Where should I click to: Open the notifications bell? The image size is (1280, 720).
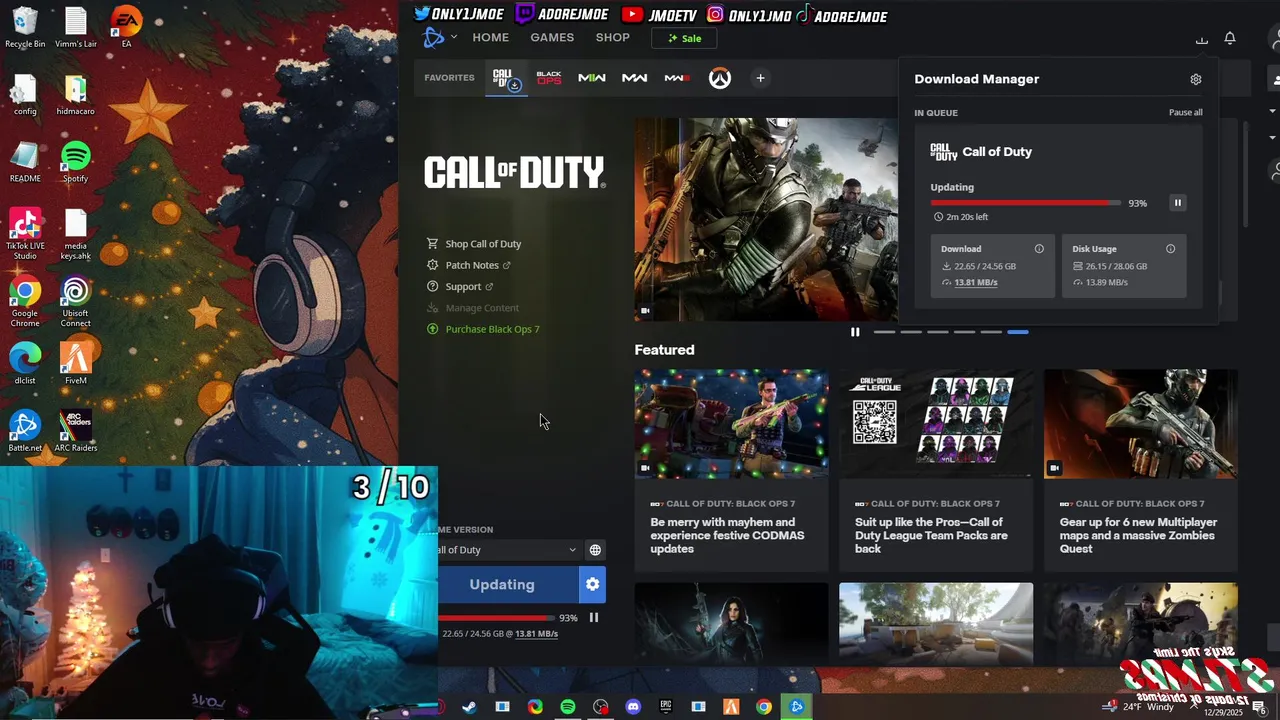1230,38
